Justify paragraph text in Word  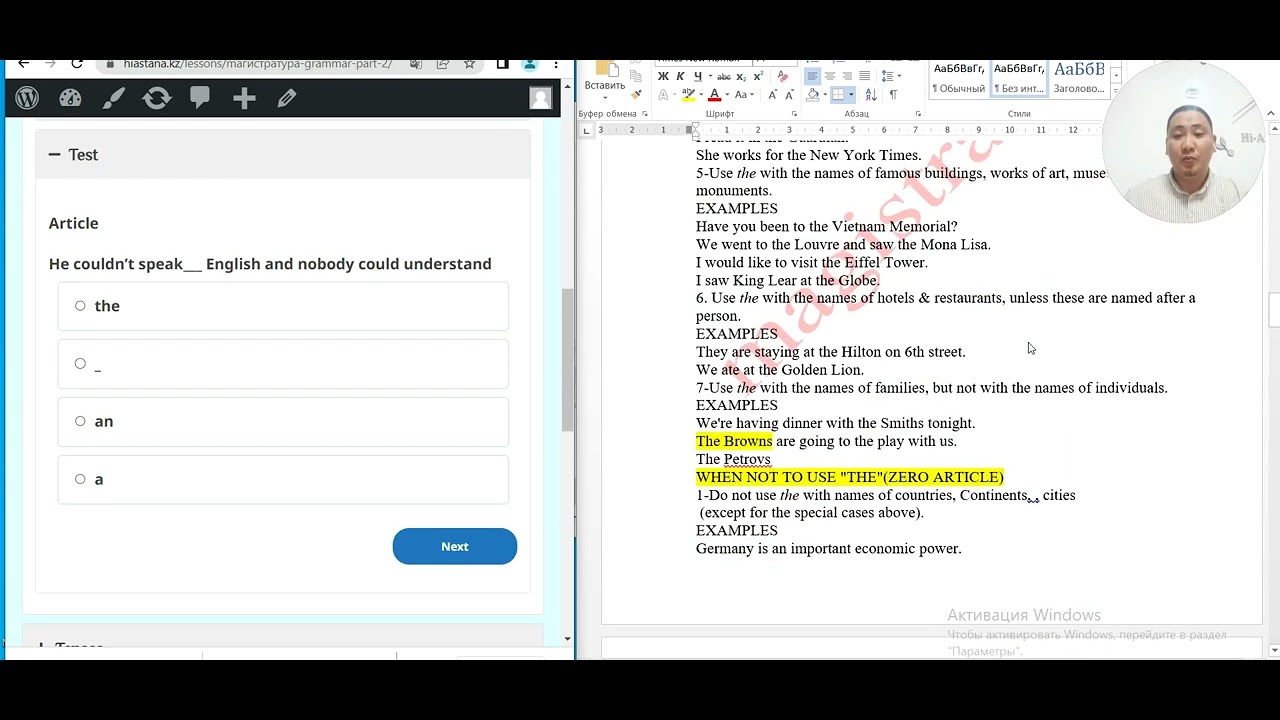[864, 76]
